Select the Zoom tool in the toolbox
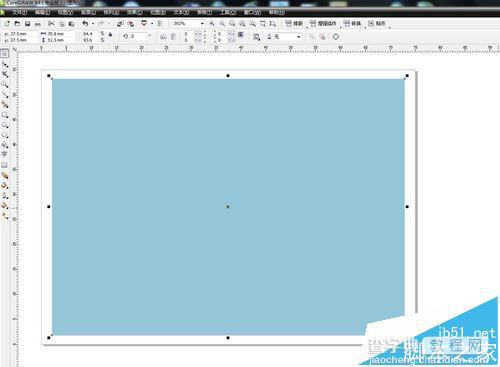The height and width of the screenshot is (367, 500). pyautogui.click(x=5, y=84)
